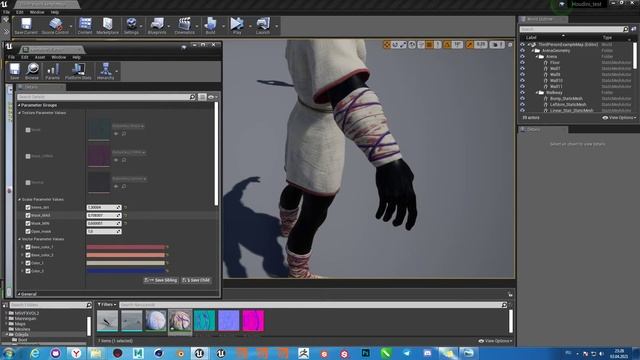Open Base_color_1 red color swatch
This screenshot has height=360, width=640.
pyautogui.click(x=125, y=247)
